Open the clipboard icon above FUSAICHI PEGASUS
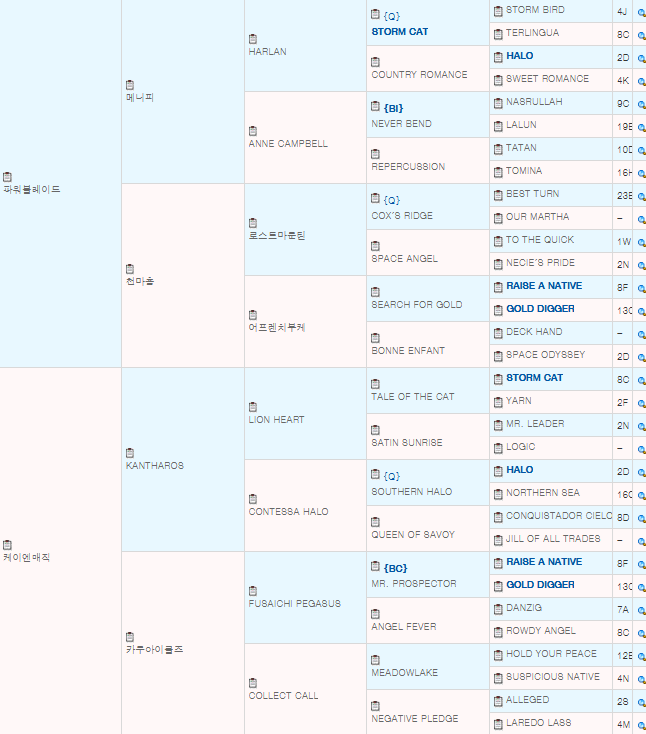 click(253, 591)
